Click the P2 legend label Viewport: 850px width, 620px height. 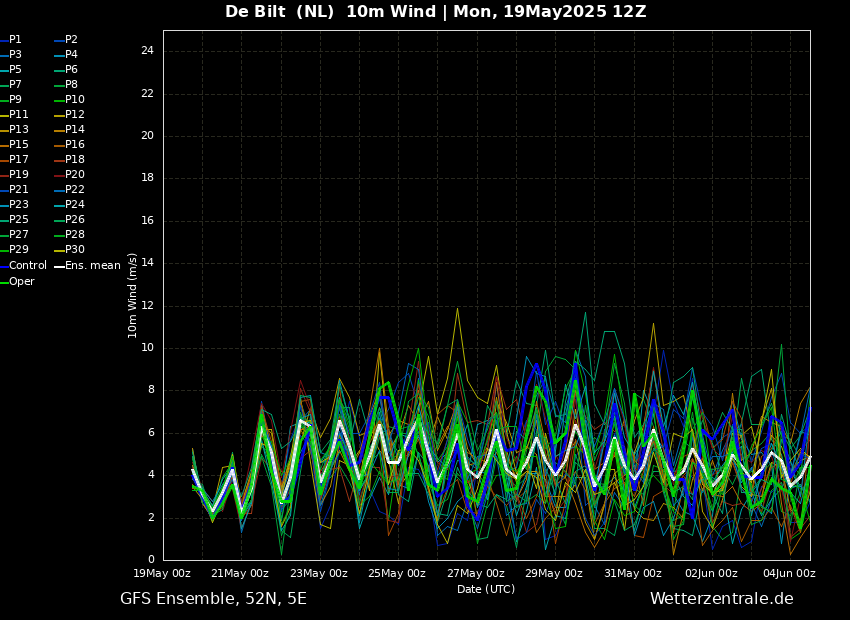tap(72, 40)
